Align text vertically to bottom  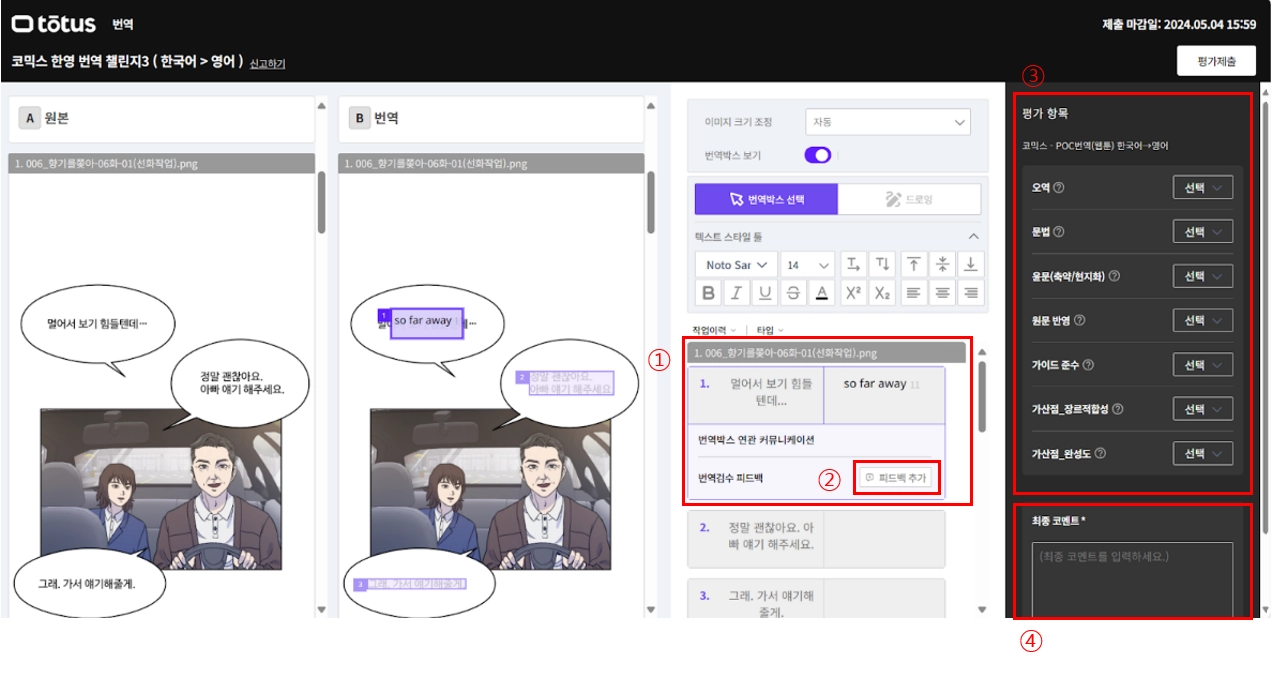point(970,264)
